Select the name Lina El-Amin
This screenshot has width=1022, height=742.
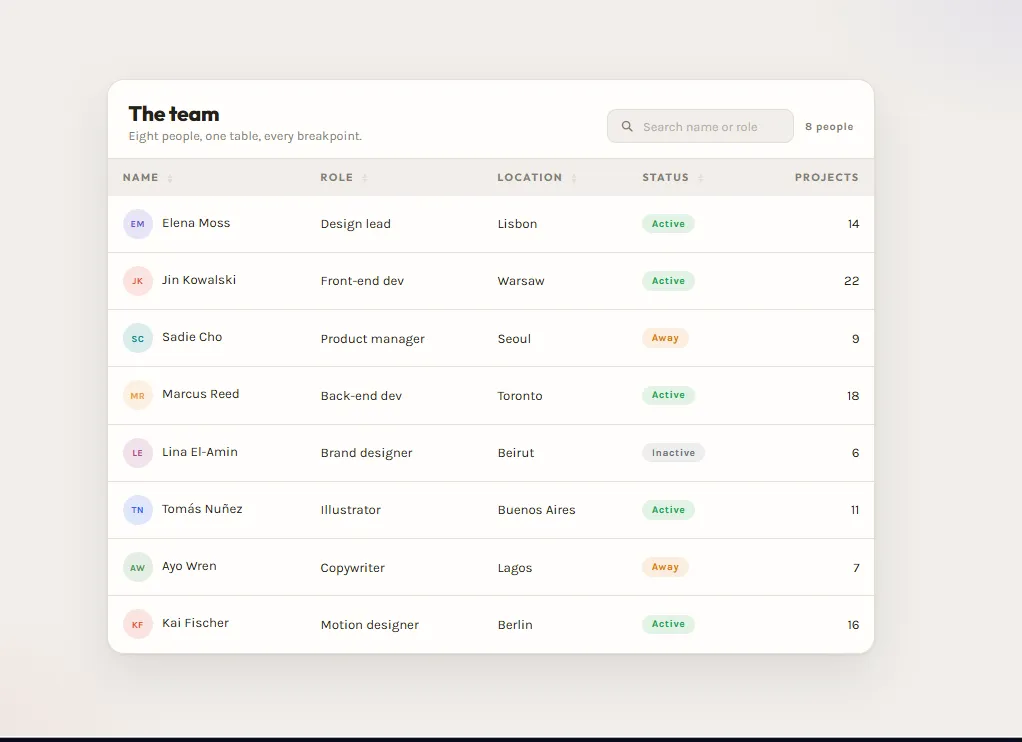click(200, 452)
